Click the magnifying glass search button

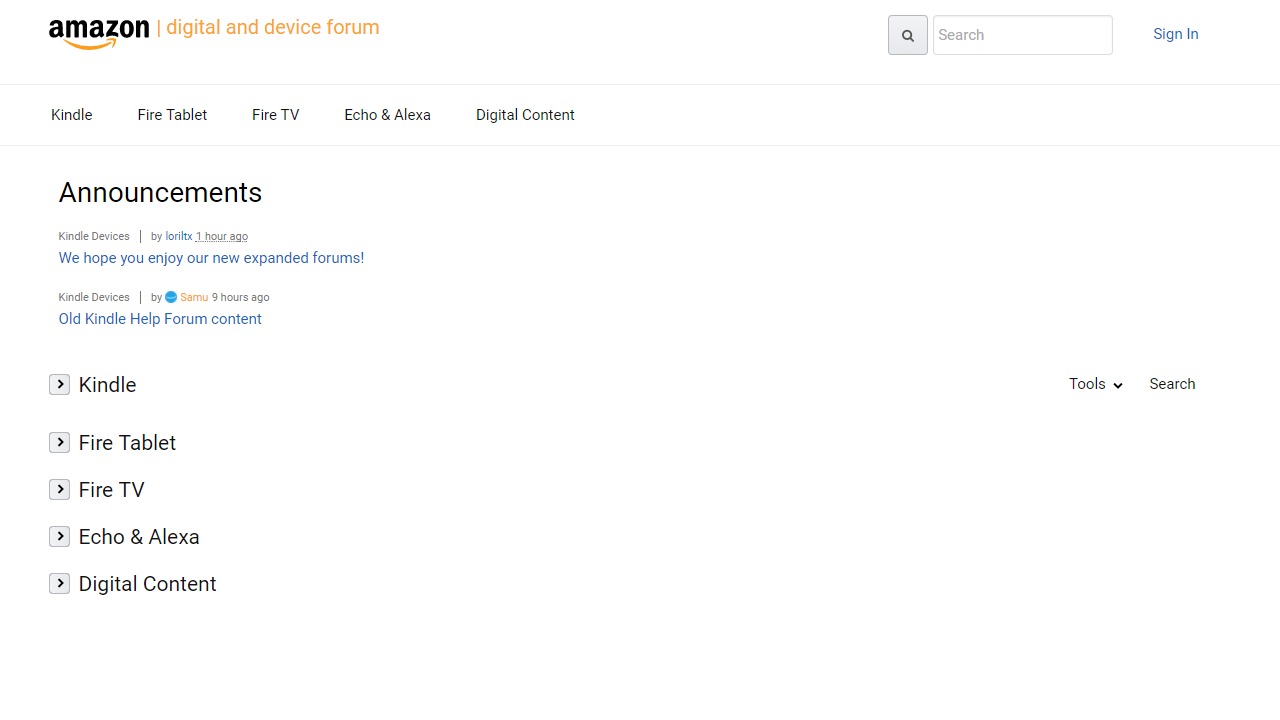[907, 35]
